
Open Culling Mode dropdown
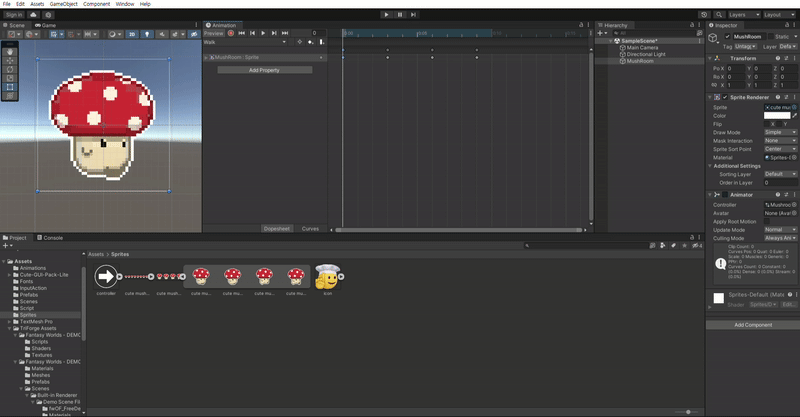click(x=780, y=238)
